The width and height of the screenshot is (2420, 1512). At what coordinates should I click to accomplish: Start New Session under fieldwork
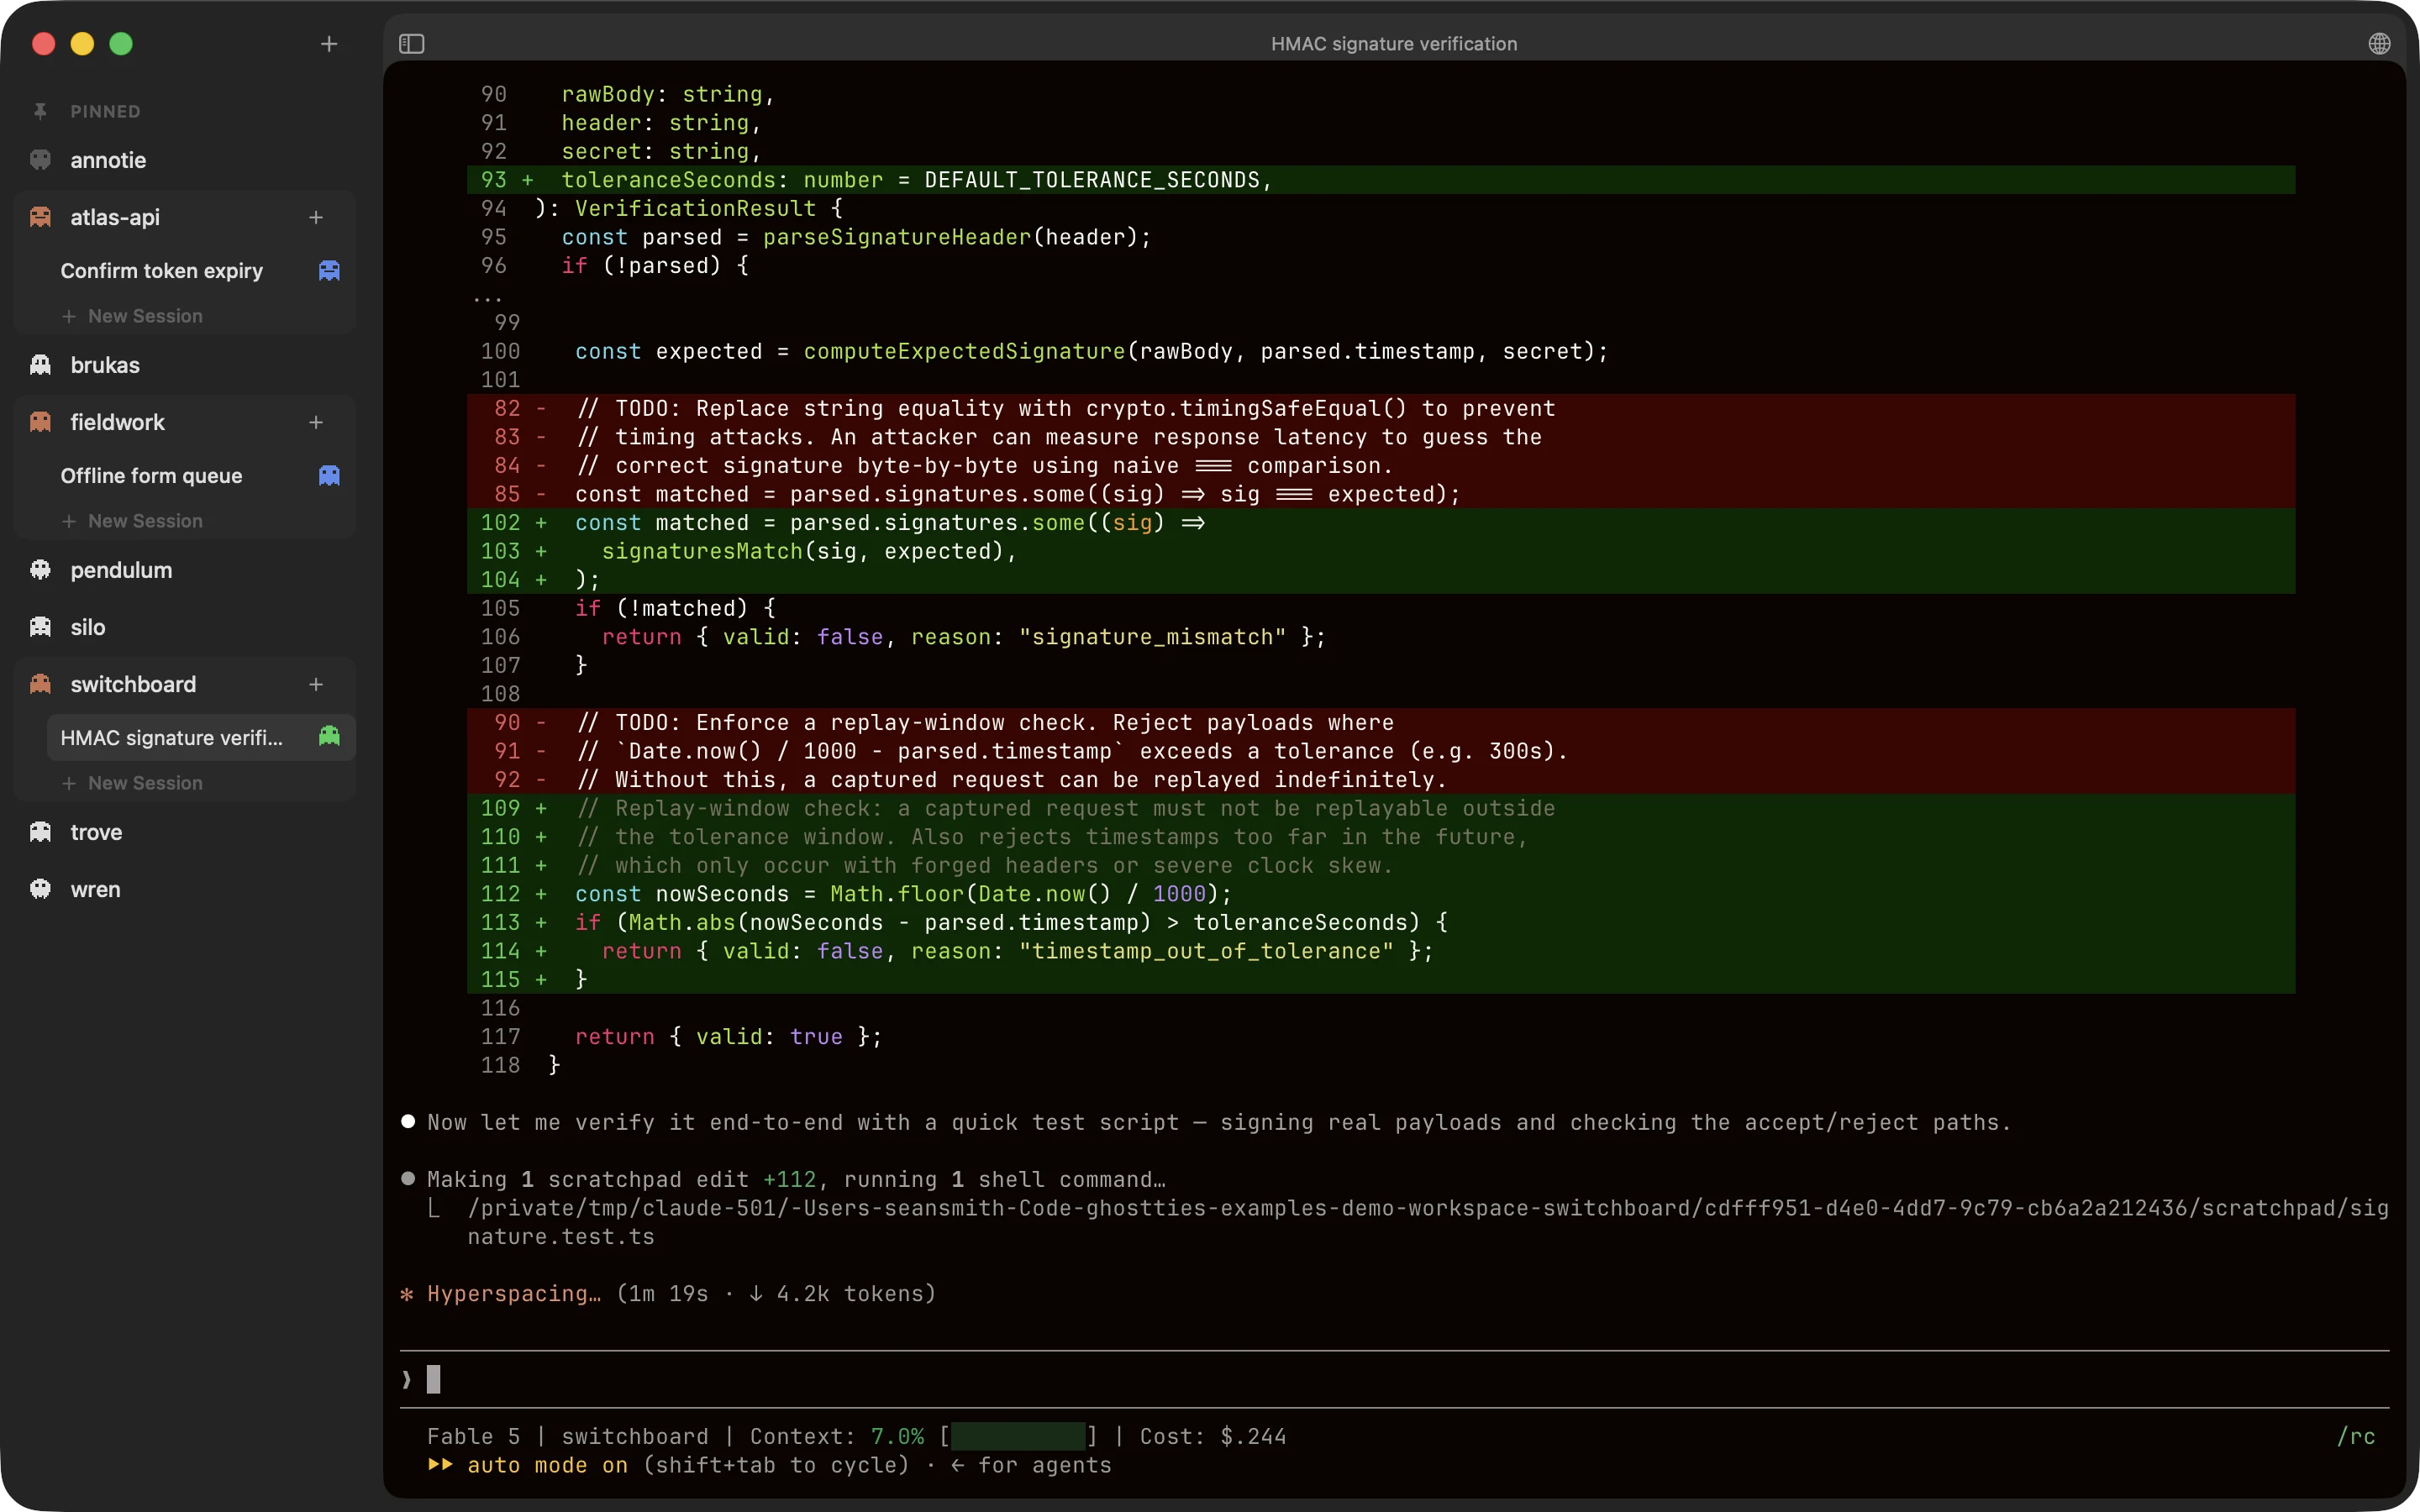pyautogui.click(x=133, y=521)
